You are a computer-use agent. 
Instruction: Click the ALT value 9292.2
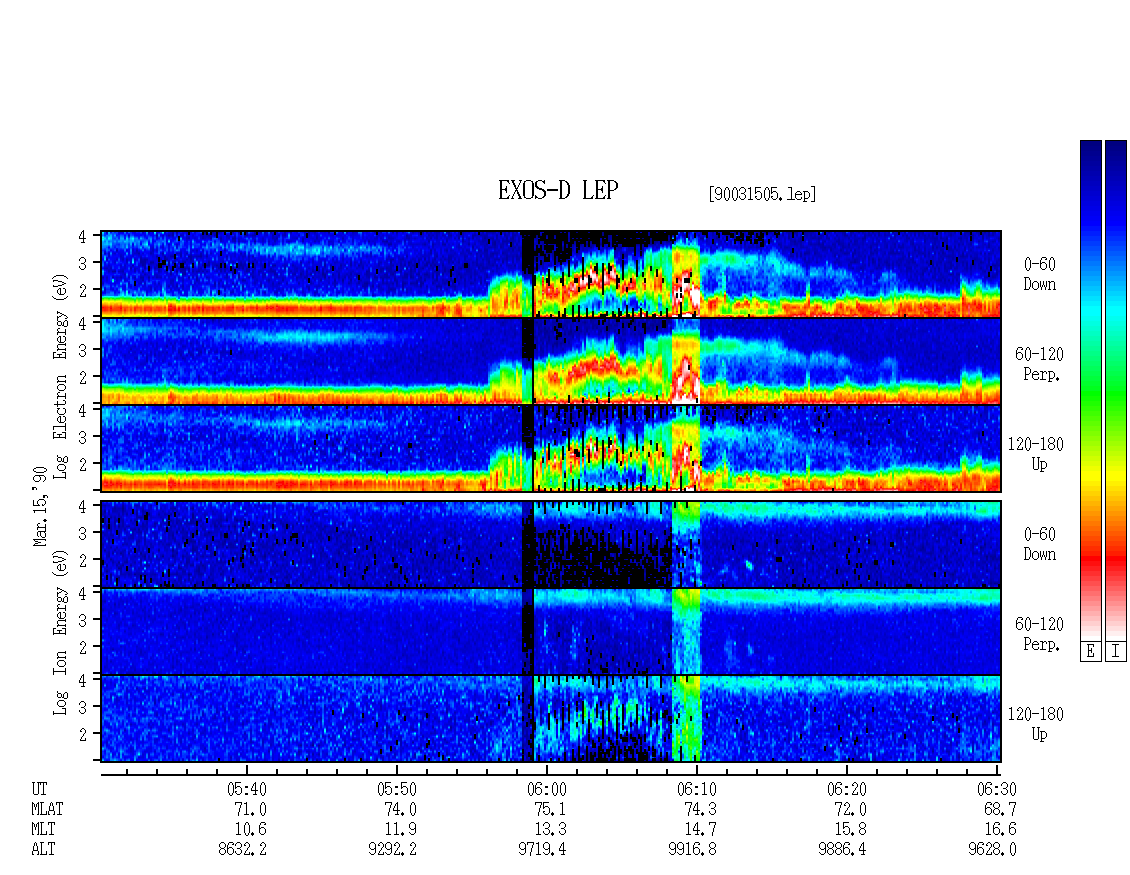click(x=393, y=850)
